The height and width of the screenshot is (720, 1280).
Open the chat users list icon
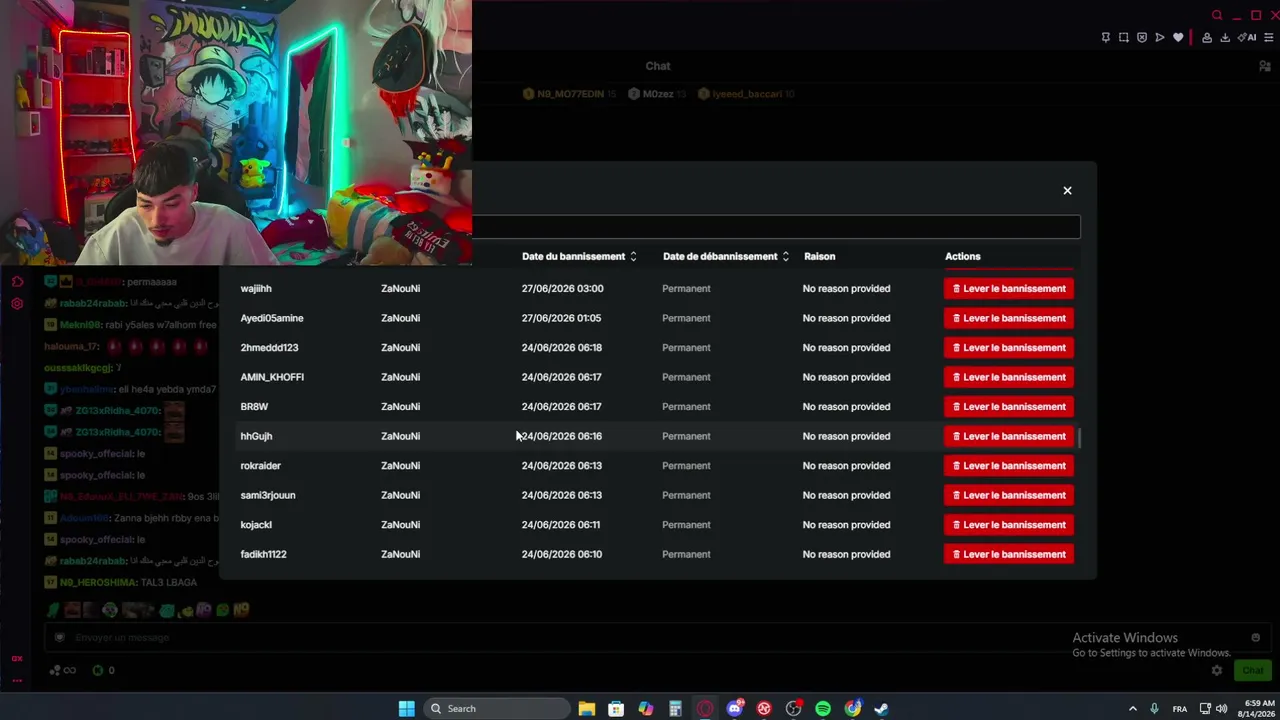point(1264,66)
